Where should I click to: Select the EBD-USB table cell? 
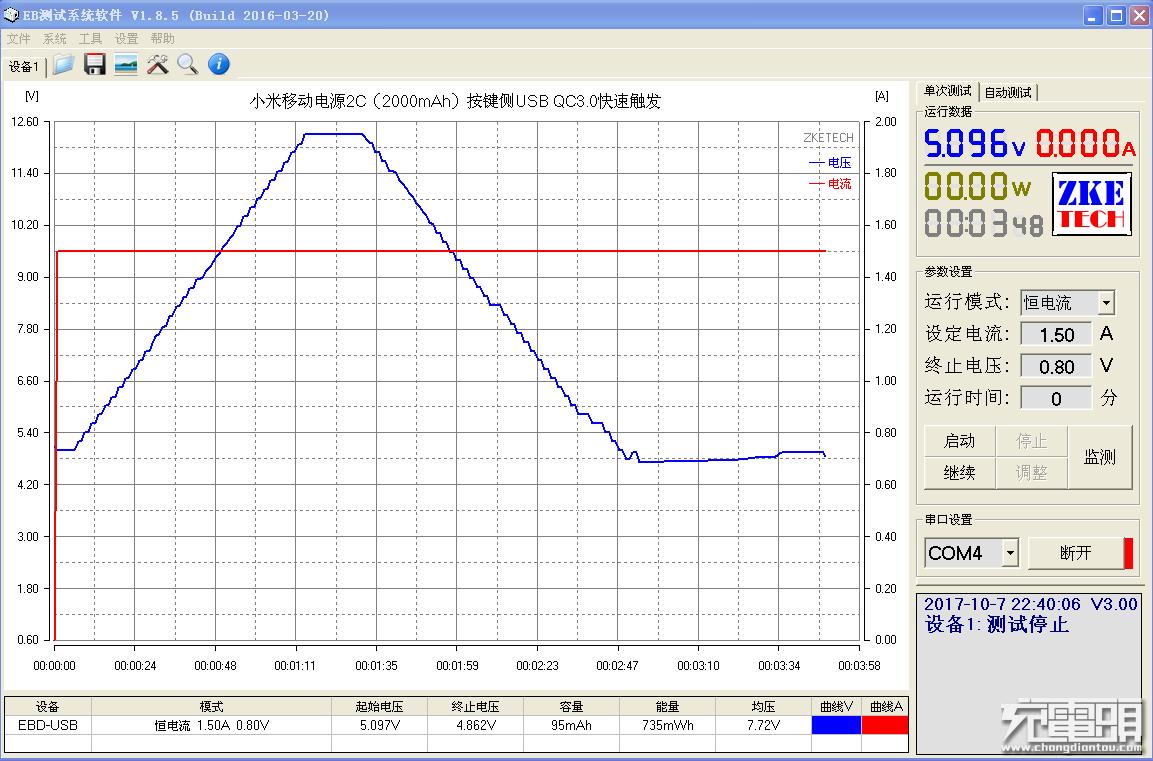tap(48, 725)
